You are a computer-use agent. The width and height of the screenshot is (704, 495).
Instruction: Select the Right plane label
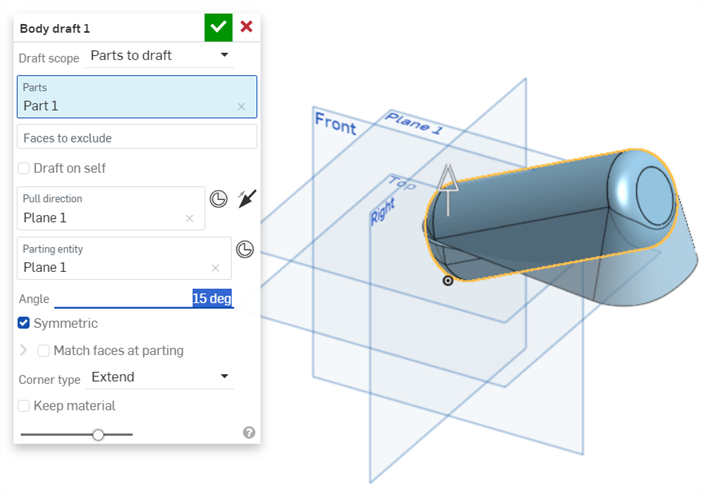[383, 212]
